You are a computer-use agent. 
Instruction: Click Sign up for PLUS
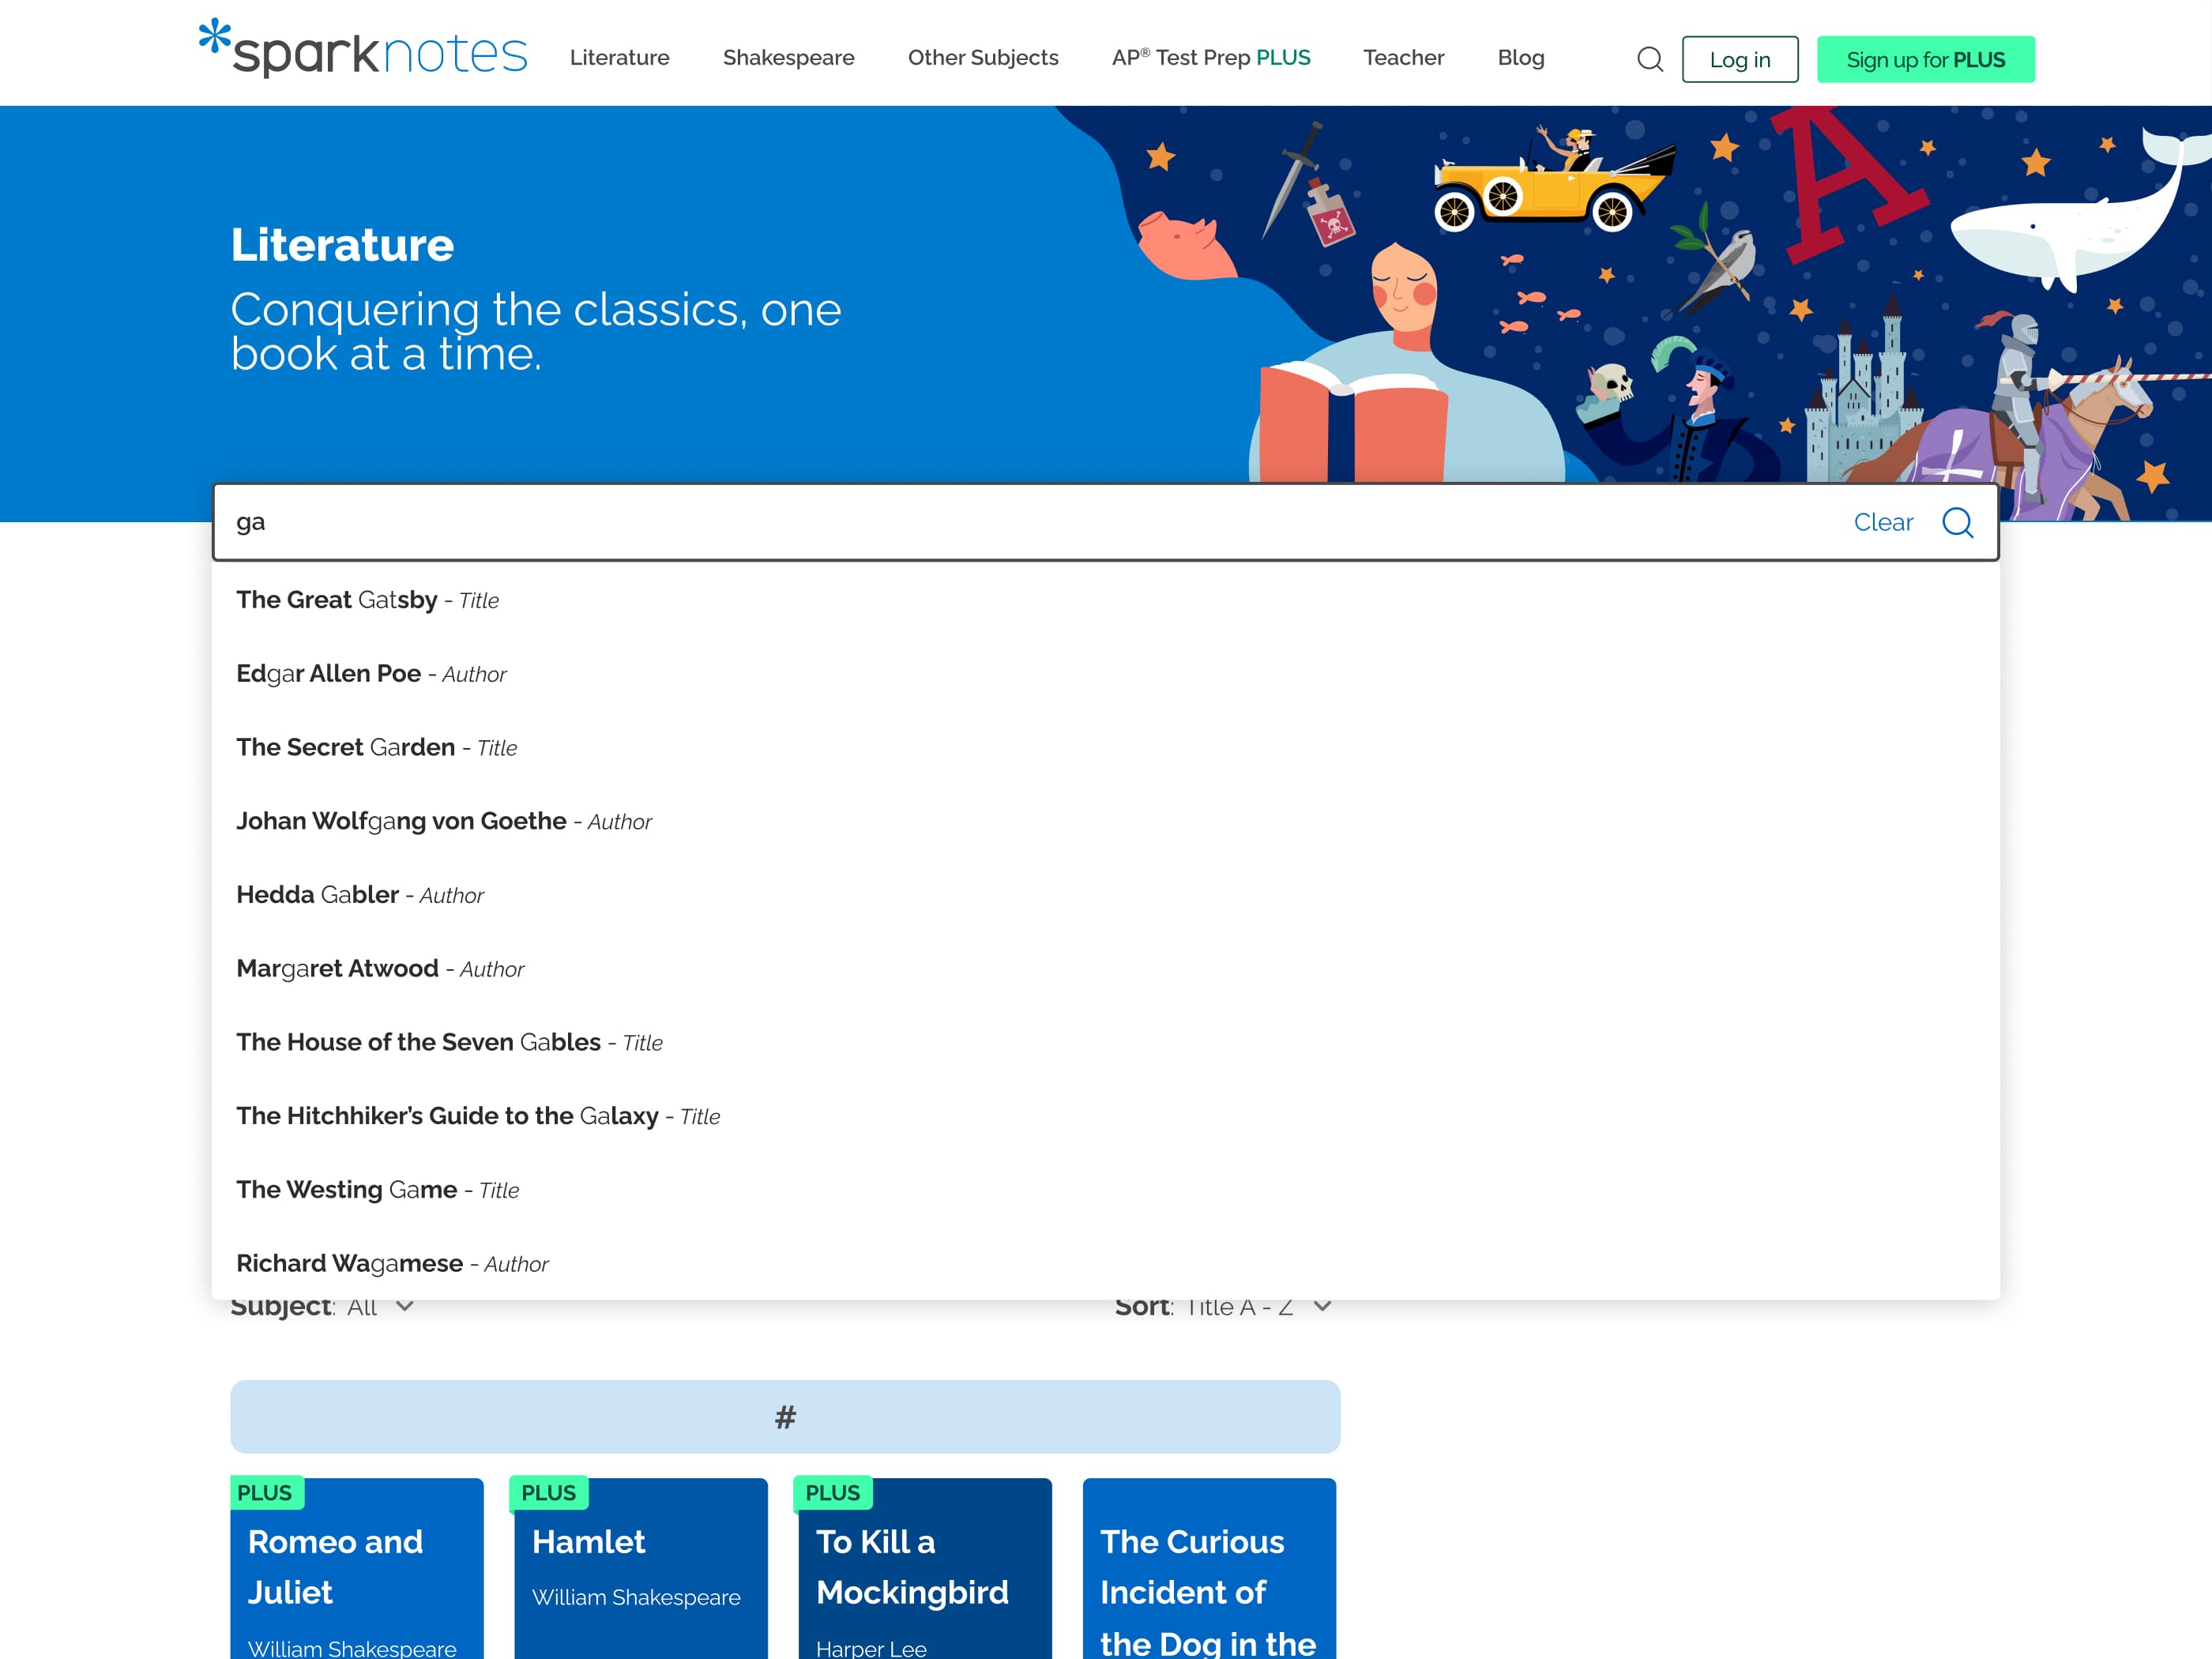click(1926, 60)
